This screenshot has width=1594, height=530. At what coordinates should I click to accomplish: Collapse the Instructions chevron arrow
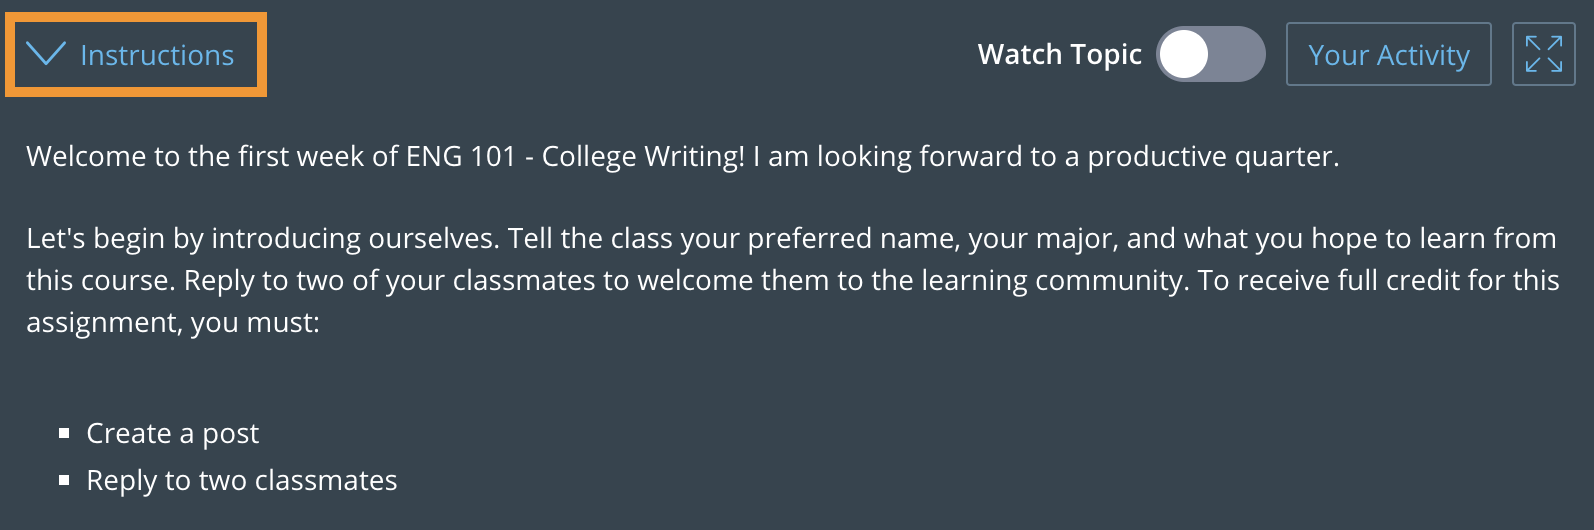pyautogui.click(x=46, y=54)
